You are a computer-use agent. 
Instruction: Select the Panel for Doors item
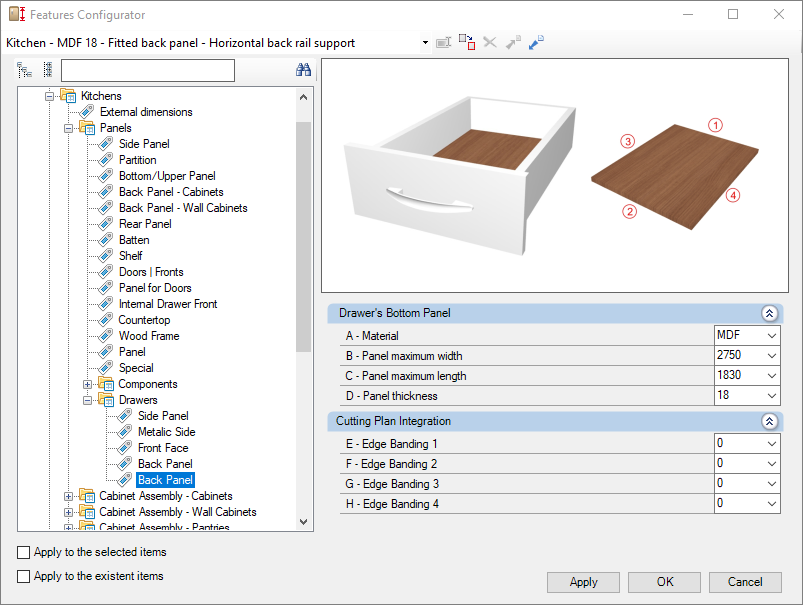click(155, 288)
